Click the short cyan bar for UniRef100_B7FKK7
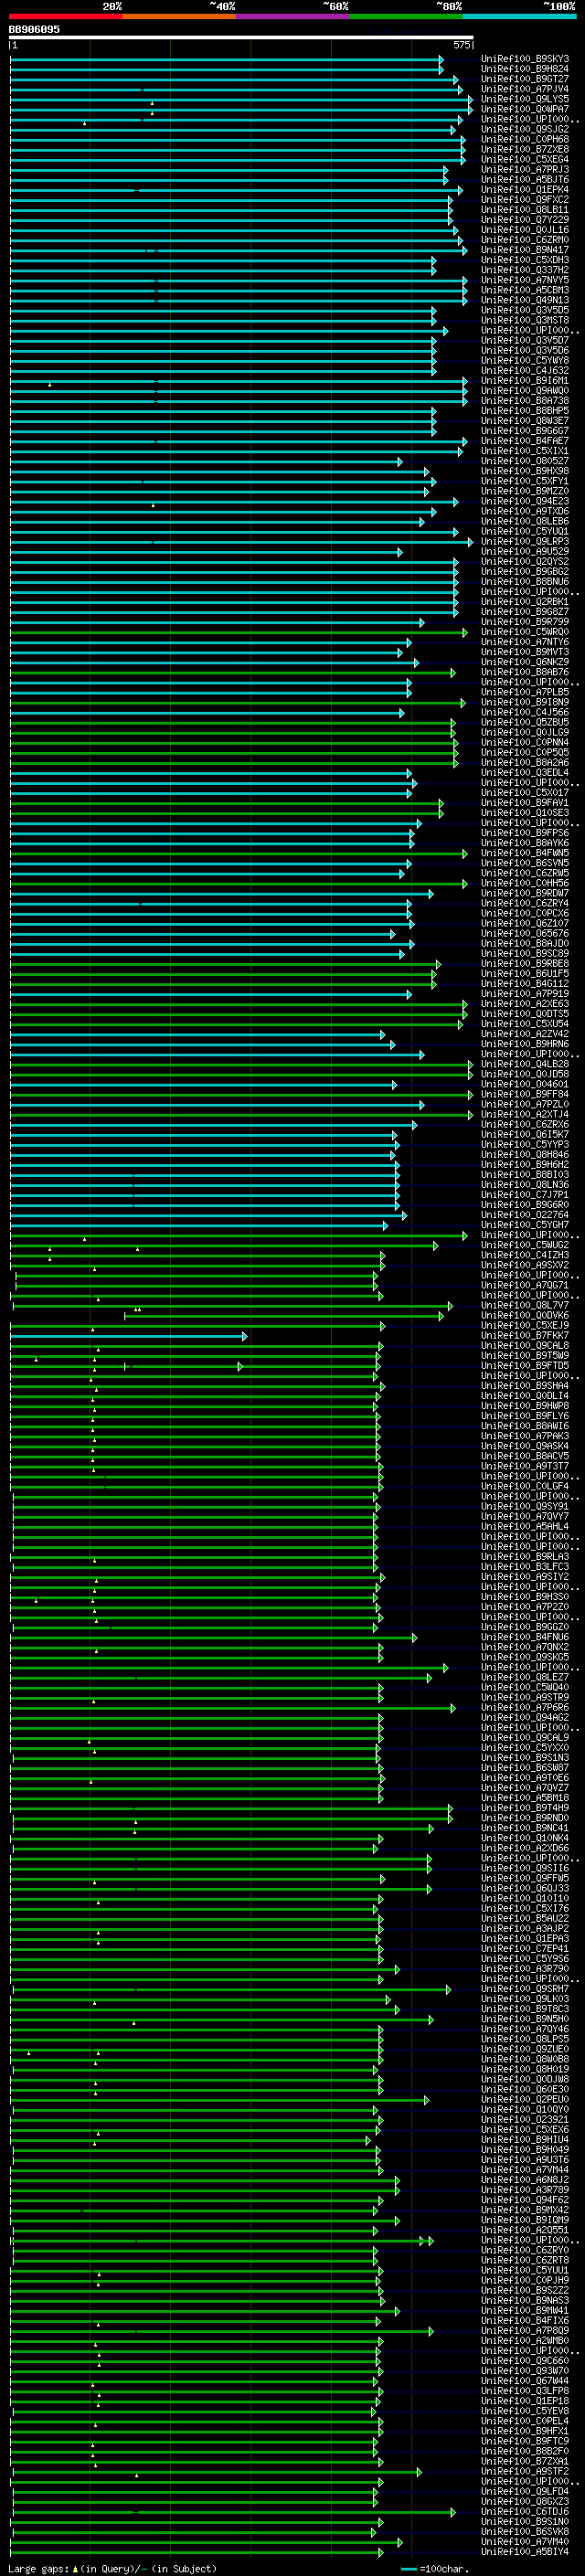 point(128,1336)
